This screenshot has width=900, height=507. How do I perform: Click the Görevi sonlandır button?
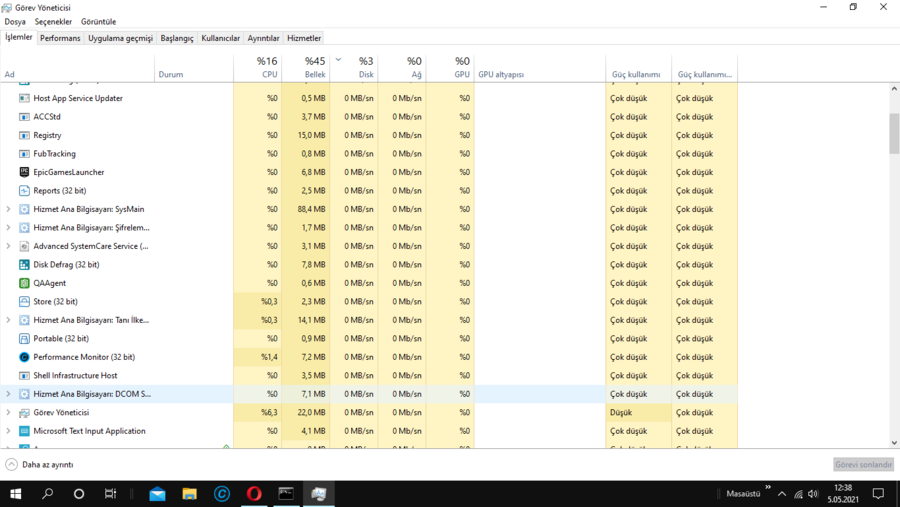click(863, 465)
